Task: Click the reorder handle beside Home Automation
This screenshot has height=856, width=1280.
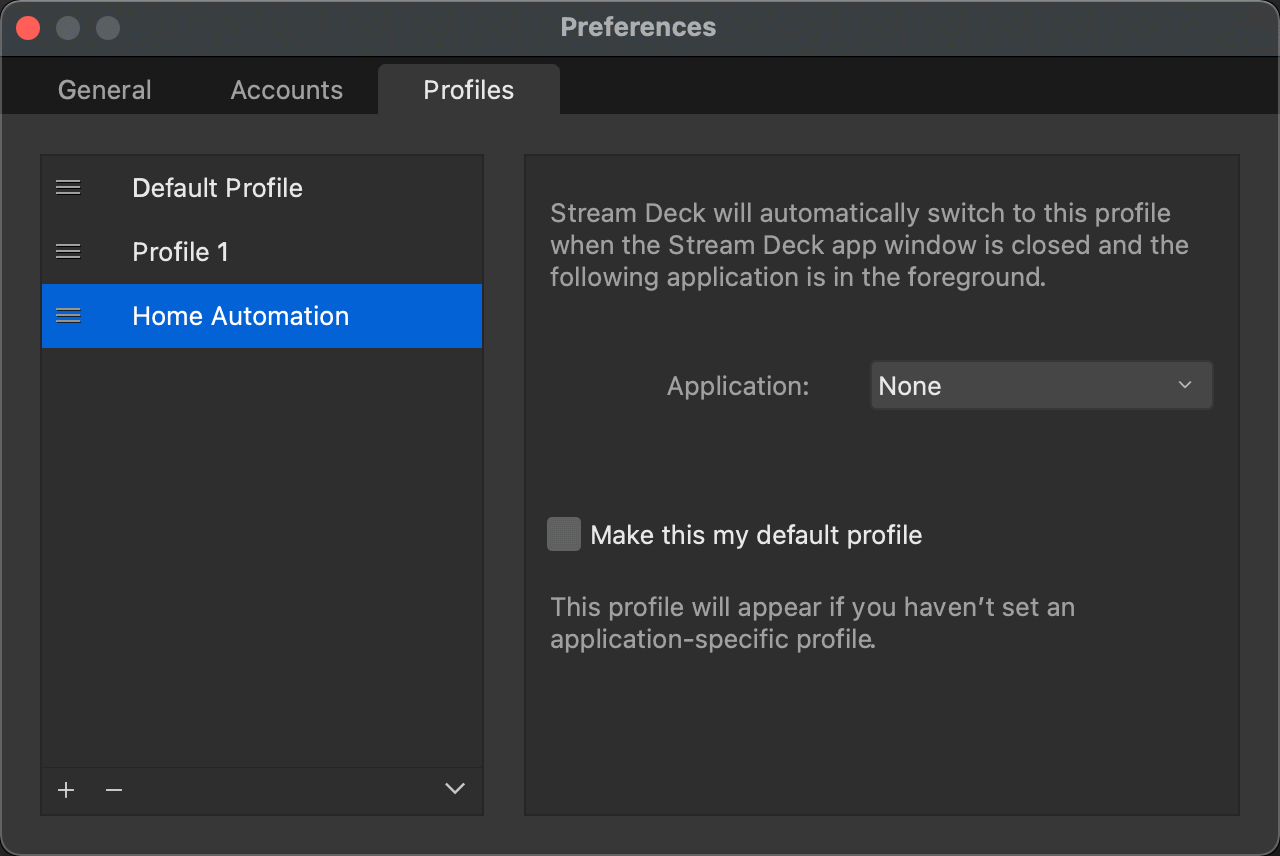Action: pyautogui.click(x=68, y=315)
